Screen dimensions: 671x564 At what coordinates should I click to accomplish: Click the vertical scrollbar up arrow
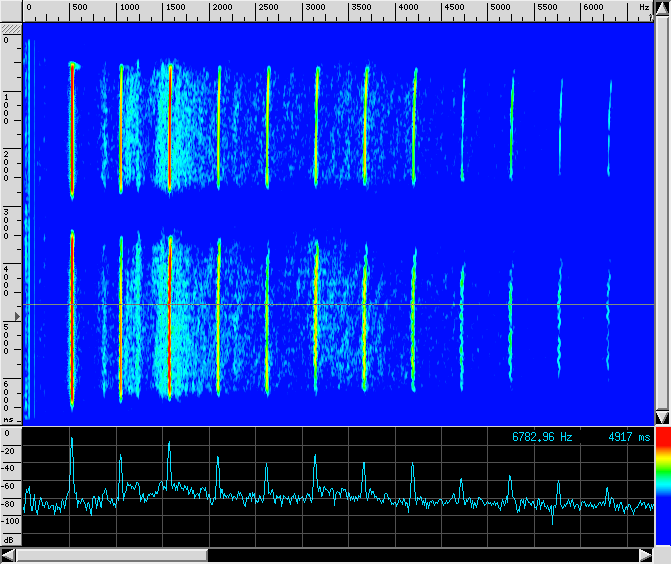click(x=661, y=10)
